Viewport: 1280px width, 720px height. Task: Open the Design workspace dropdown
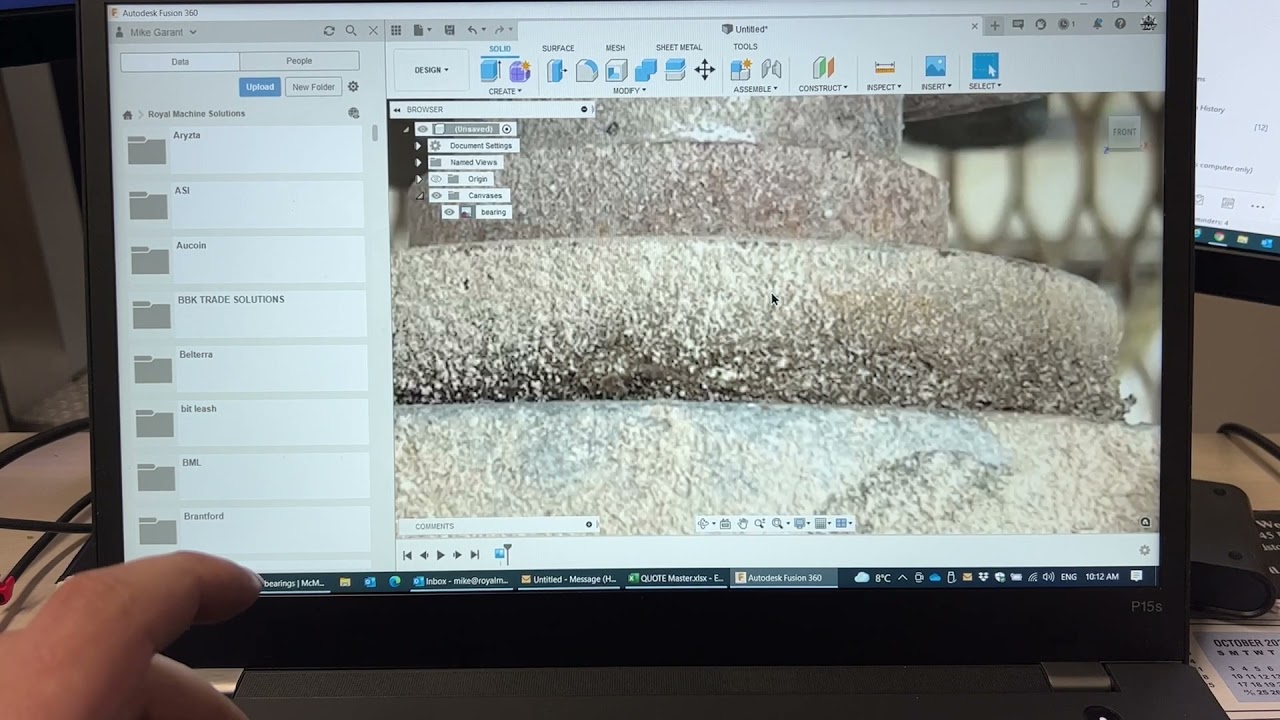432,70
